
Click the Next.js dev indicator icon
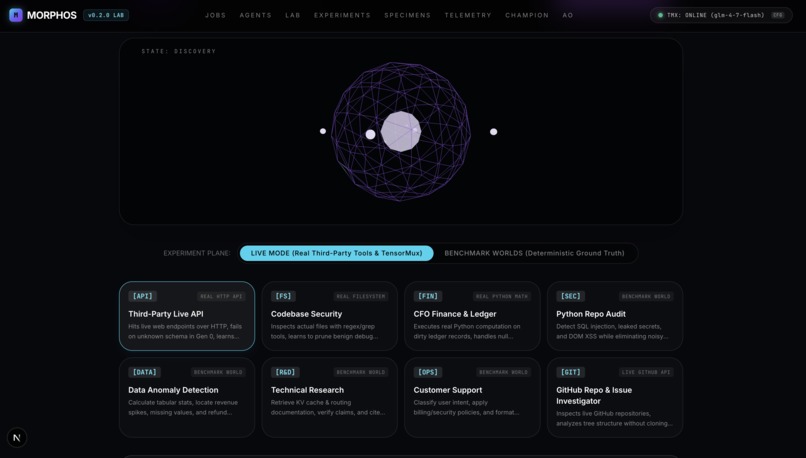tap(17, 437)
